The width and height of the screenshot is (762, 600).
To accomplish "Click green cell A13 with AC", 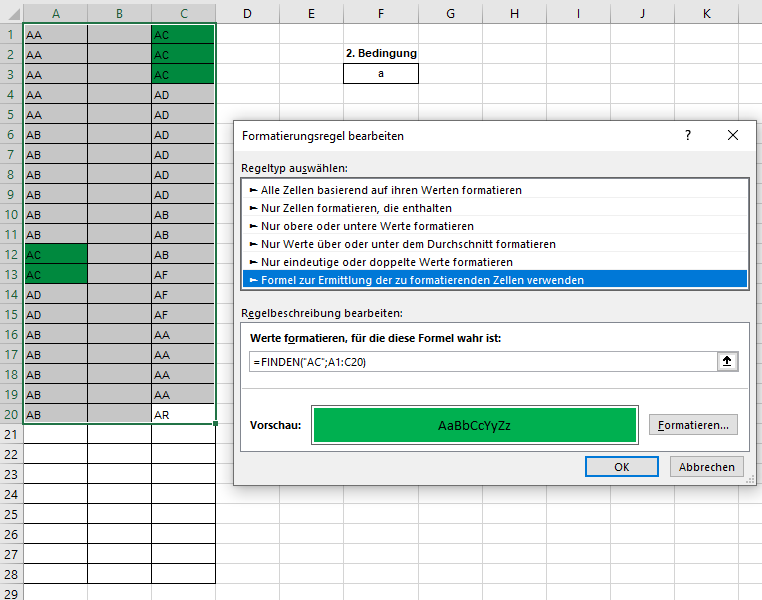I will click(55, 274).
